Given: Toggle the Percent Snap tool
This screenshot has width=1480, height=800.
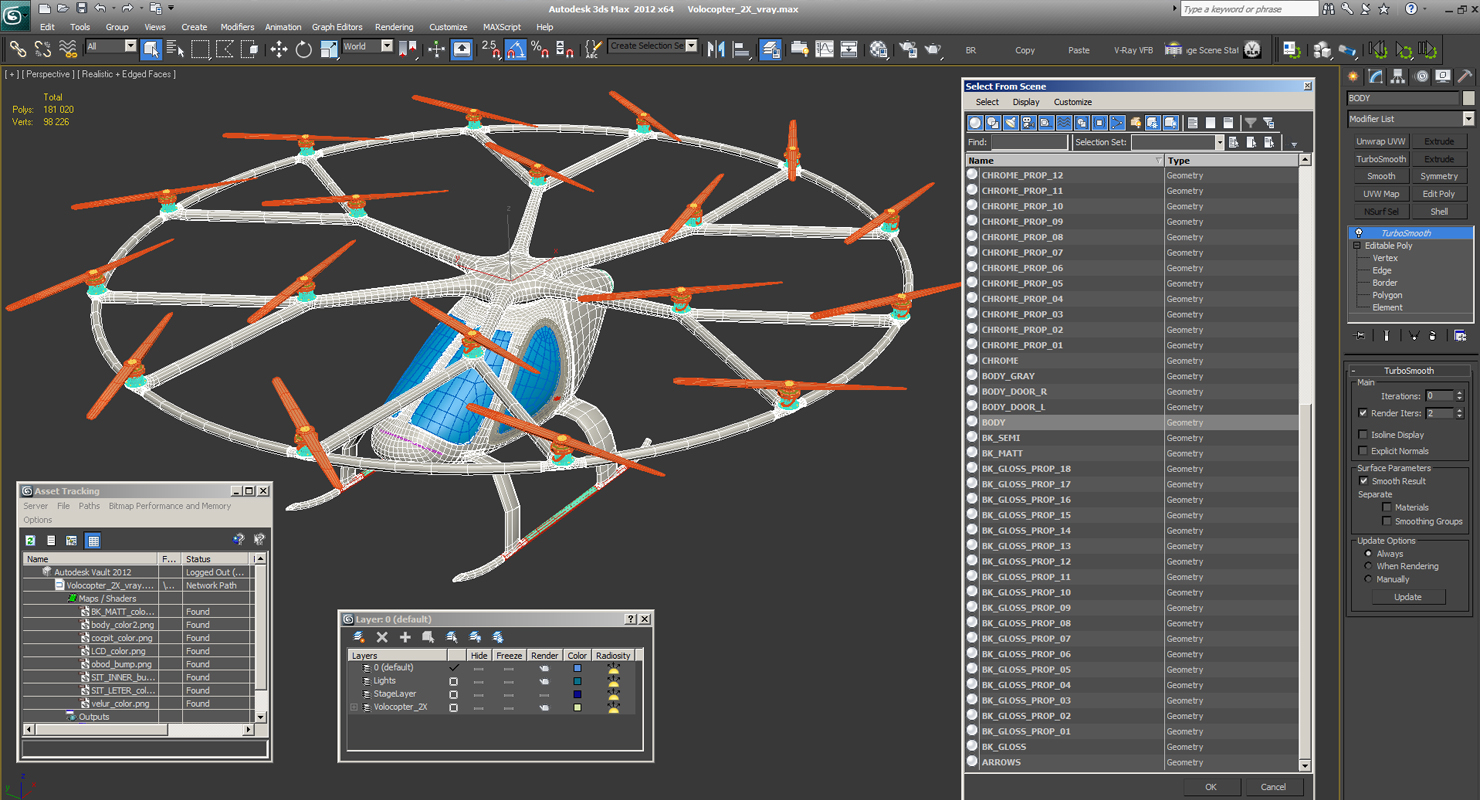Looking at the screenshot, I should [x=540, y=49].
